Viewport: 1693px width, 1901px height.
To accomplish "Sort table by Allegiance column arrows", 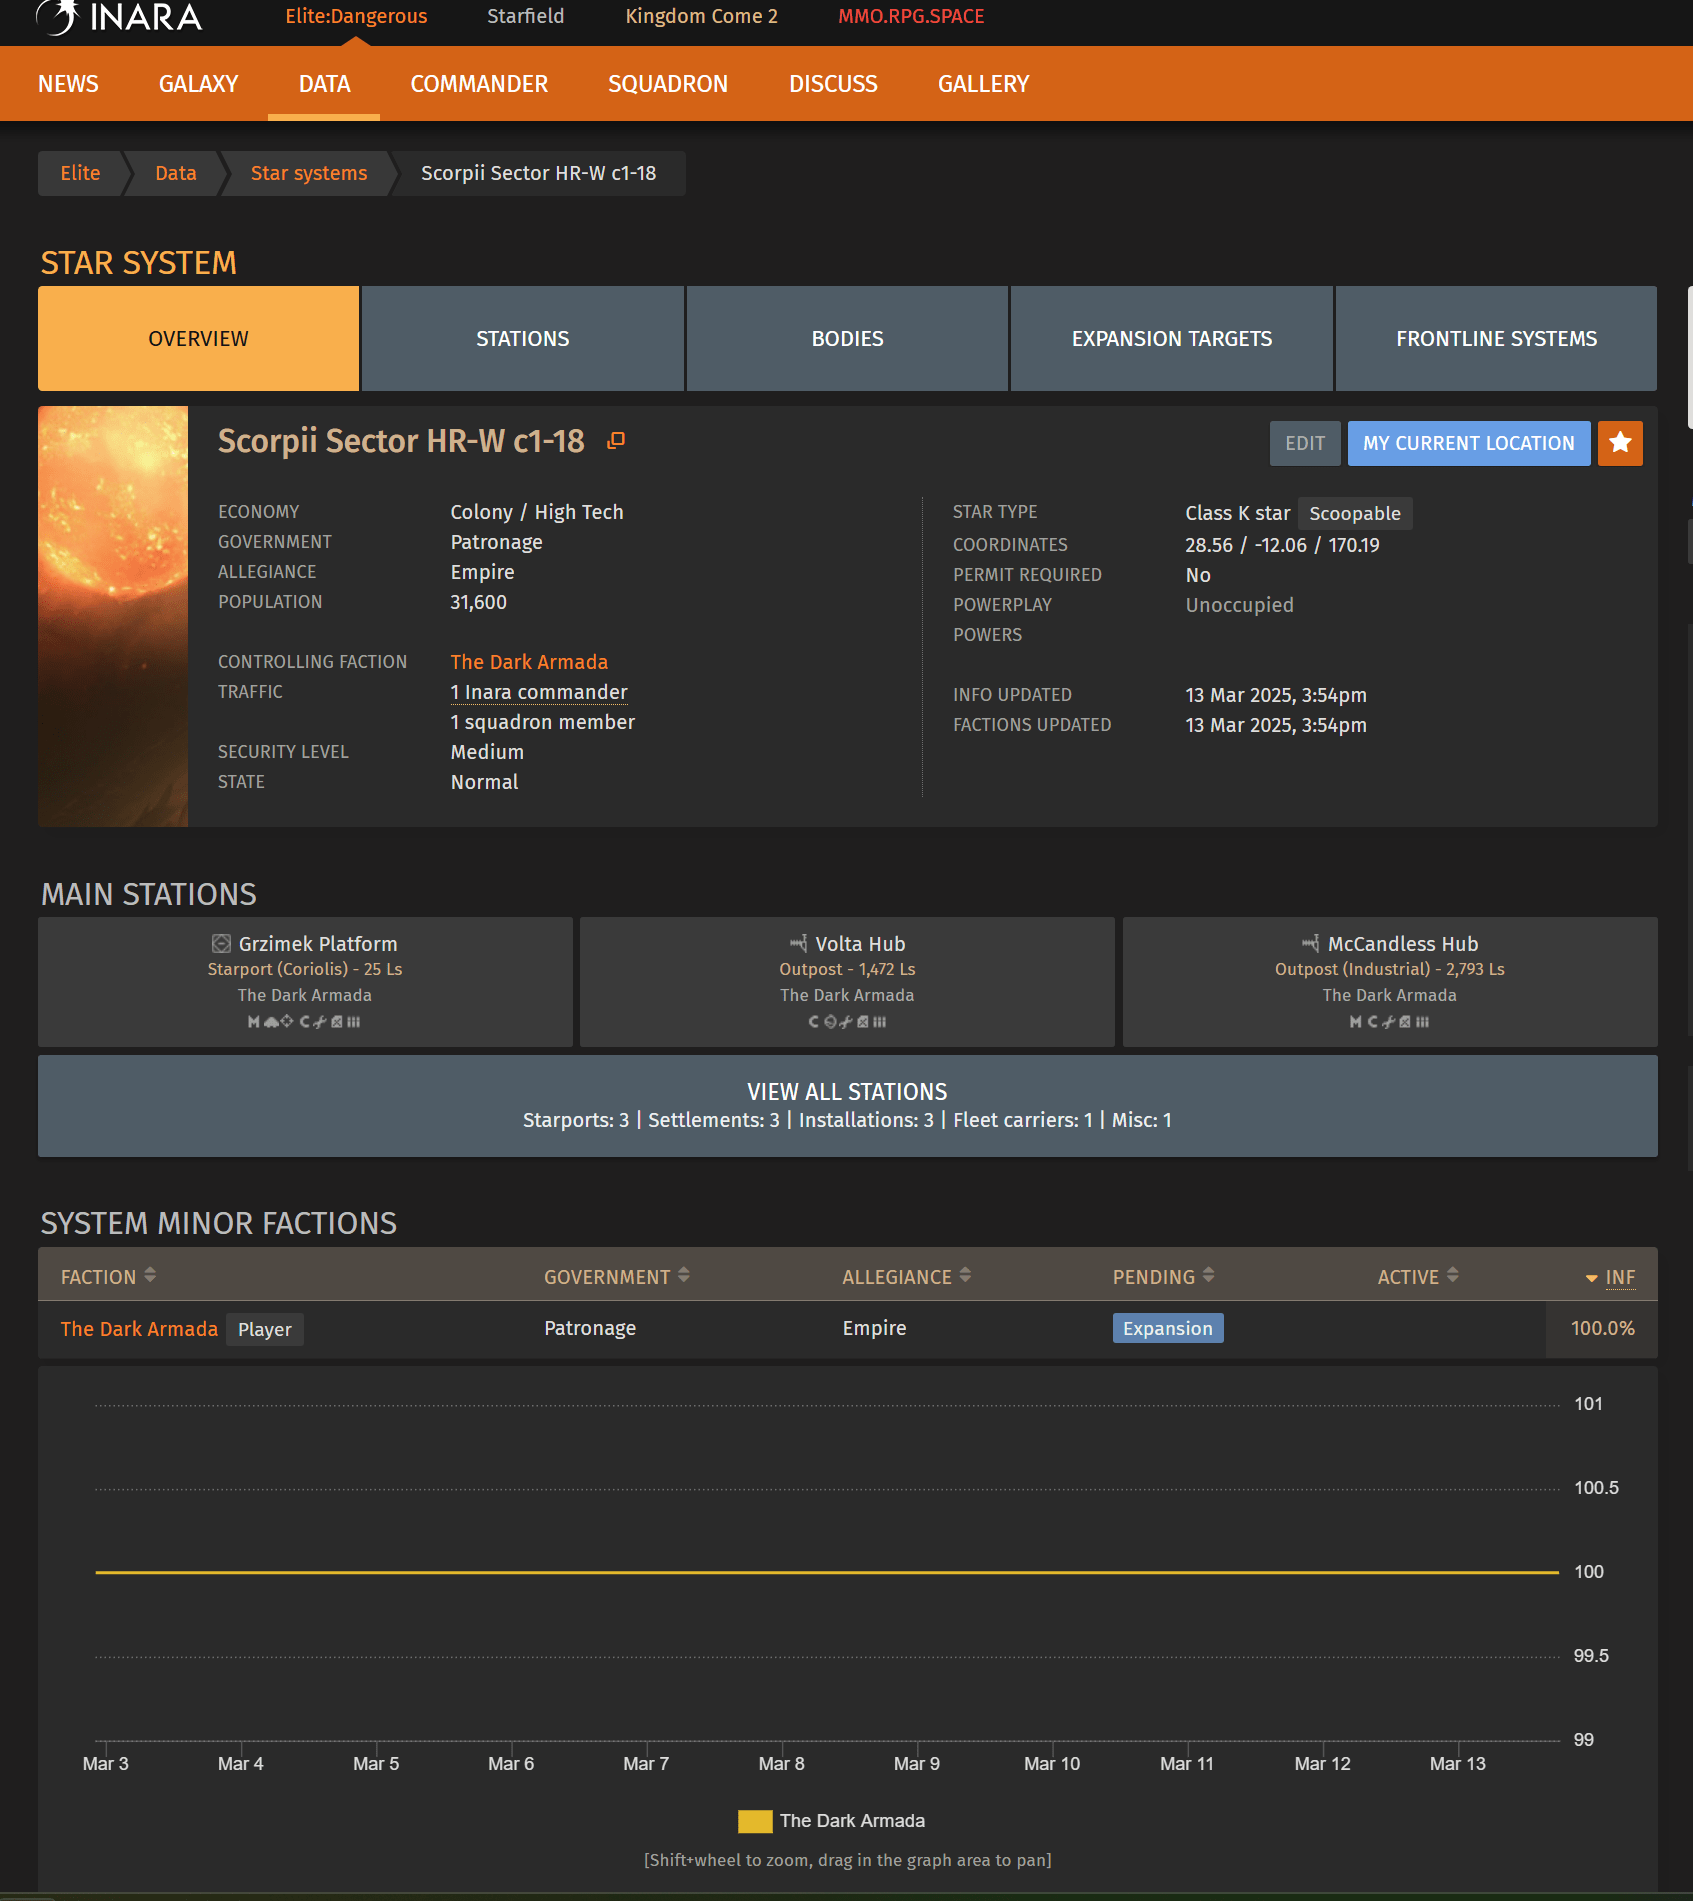I will click(965, 1275).
